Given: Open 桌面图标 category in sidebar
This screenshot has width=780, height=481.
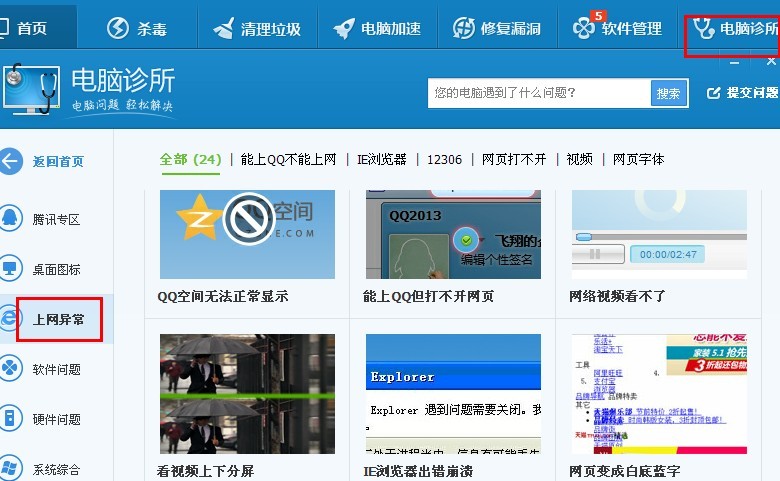Looking at the screenshot, I should click(x=56, y=270).
